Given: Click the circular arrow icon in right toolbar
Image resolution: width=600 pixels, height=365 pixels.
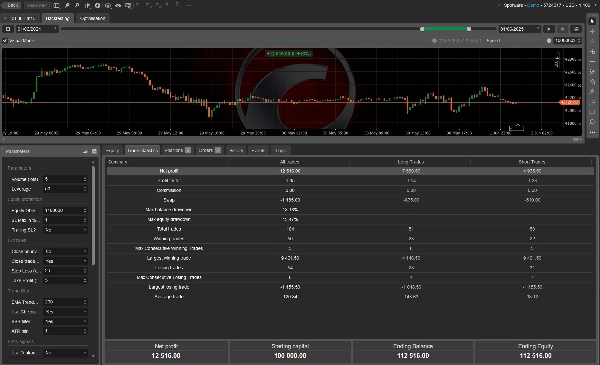Looking at the screenshot, I should 592,122.
